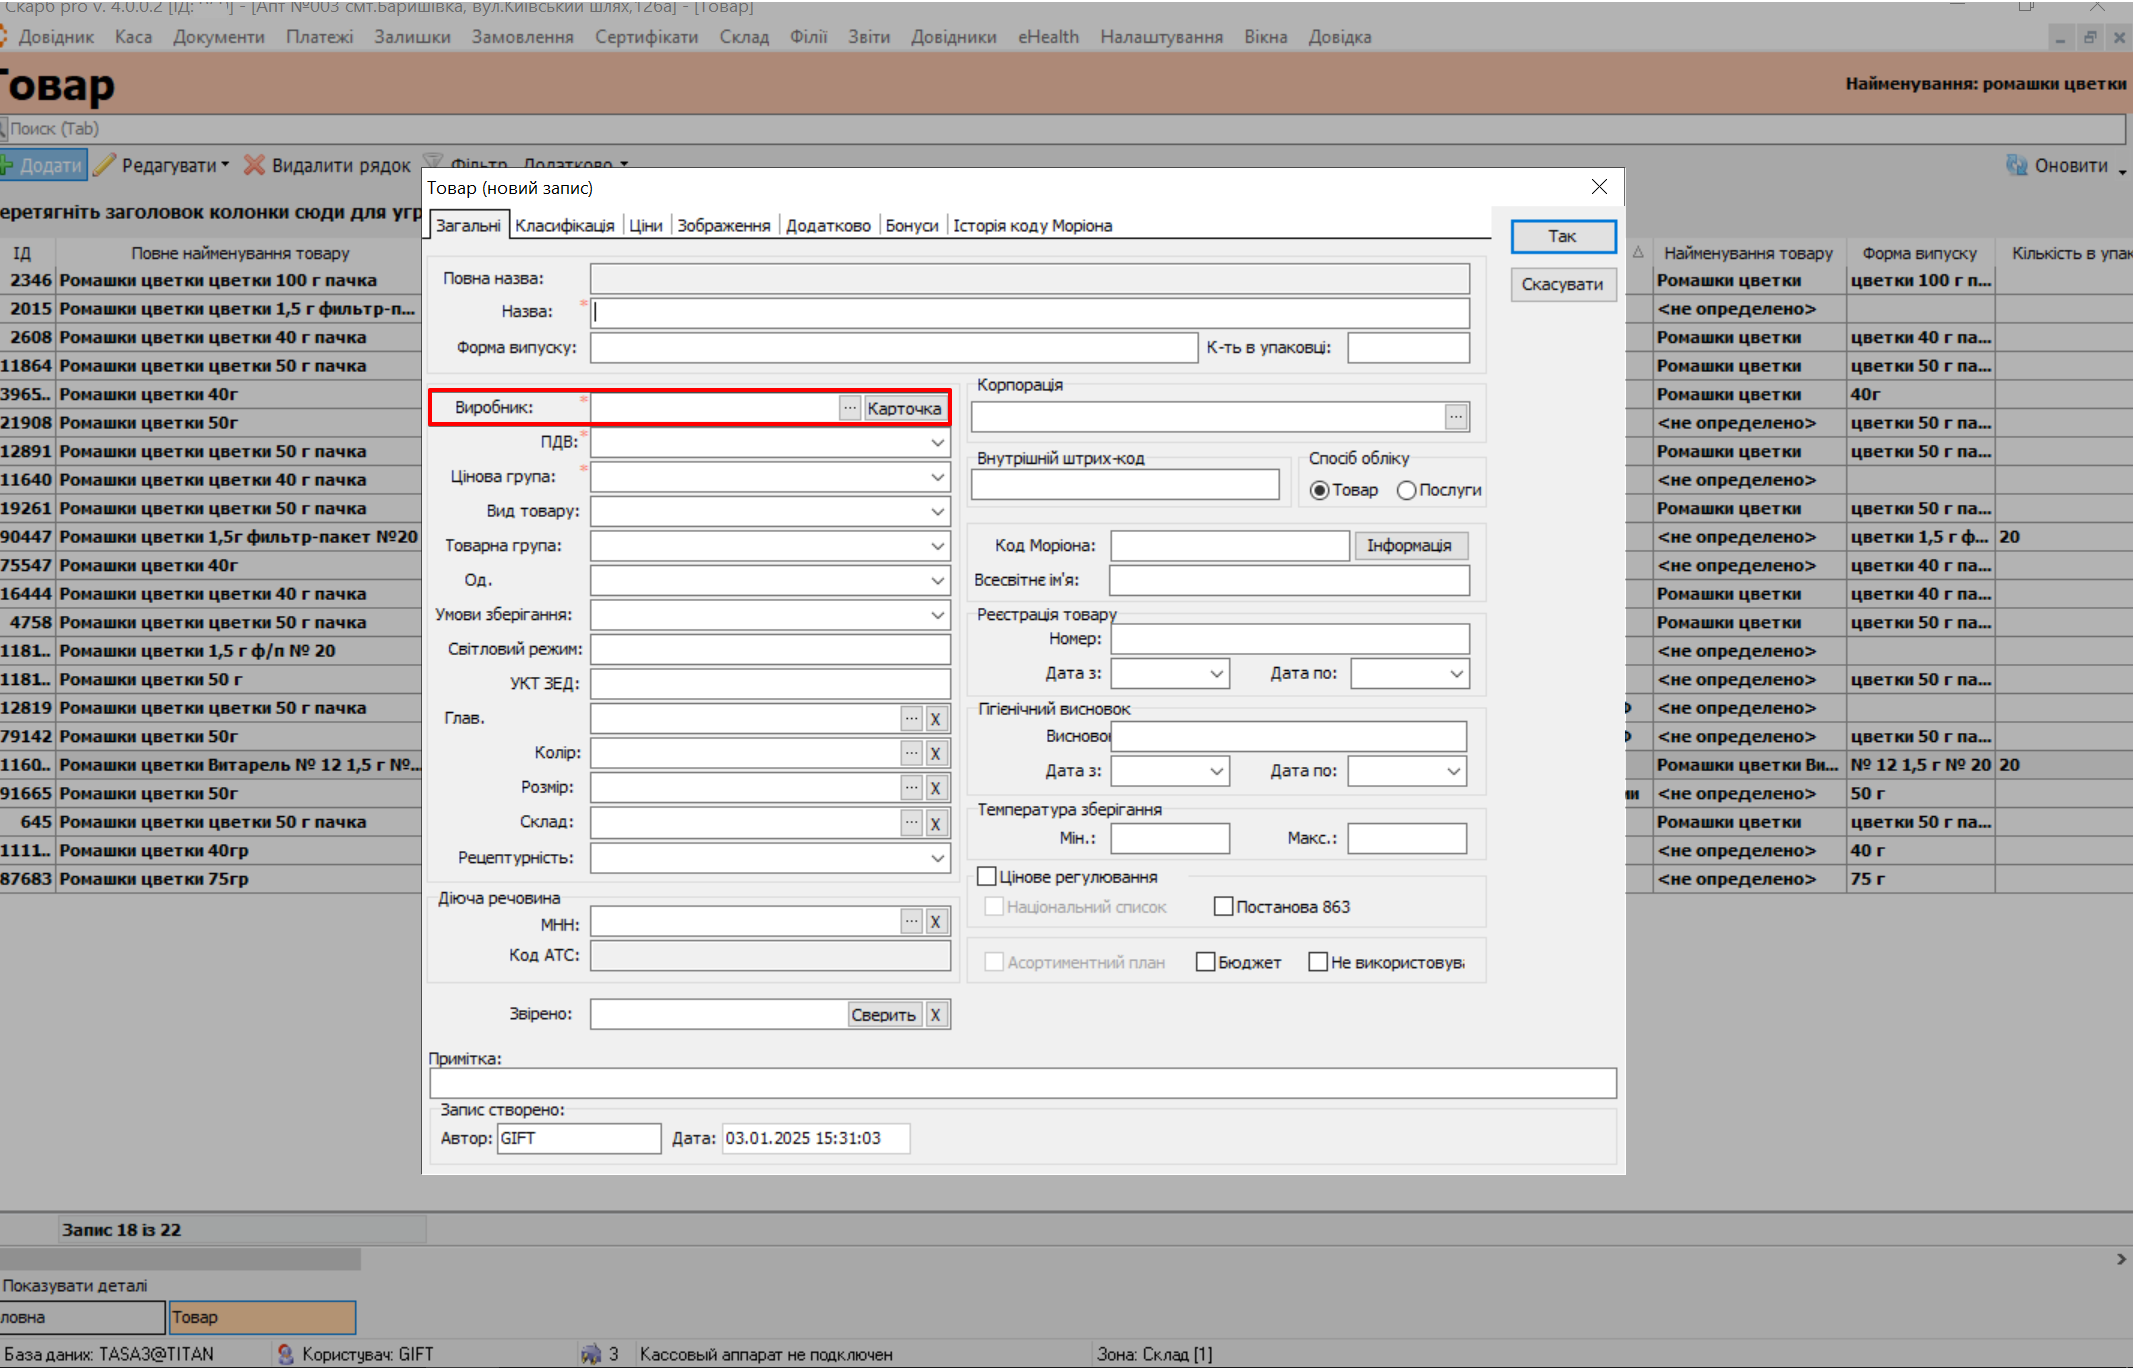2133x1368 pixels.
Task: Click the Видалити рядок delete icon
Action: (x=255, y=165)
